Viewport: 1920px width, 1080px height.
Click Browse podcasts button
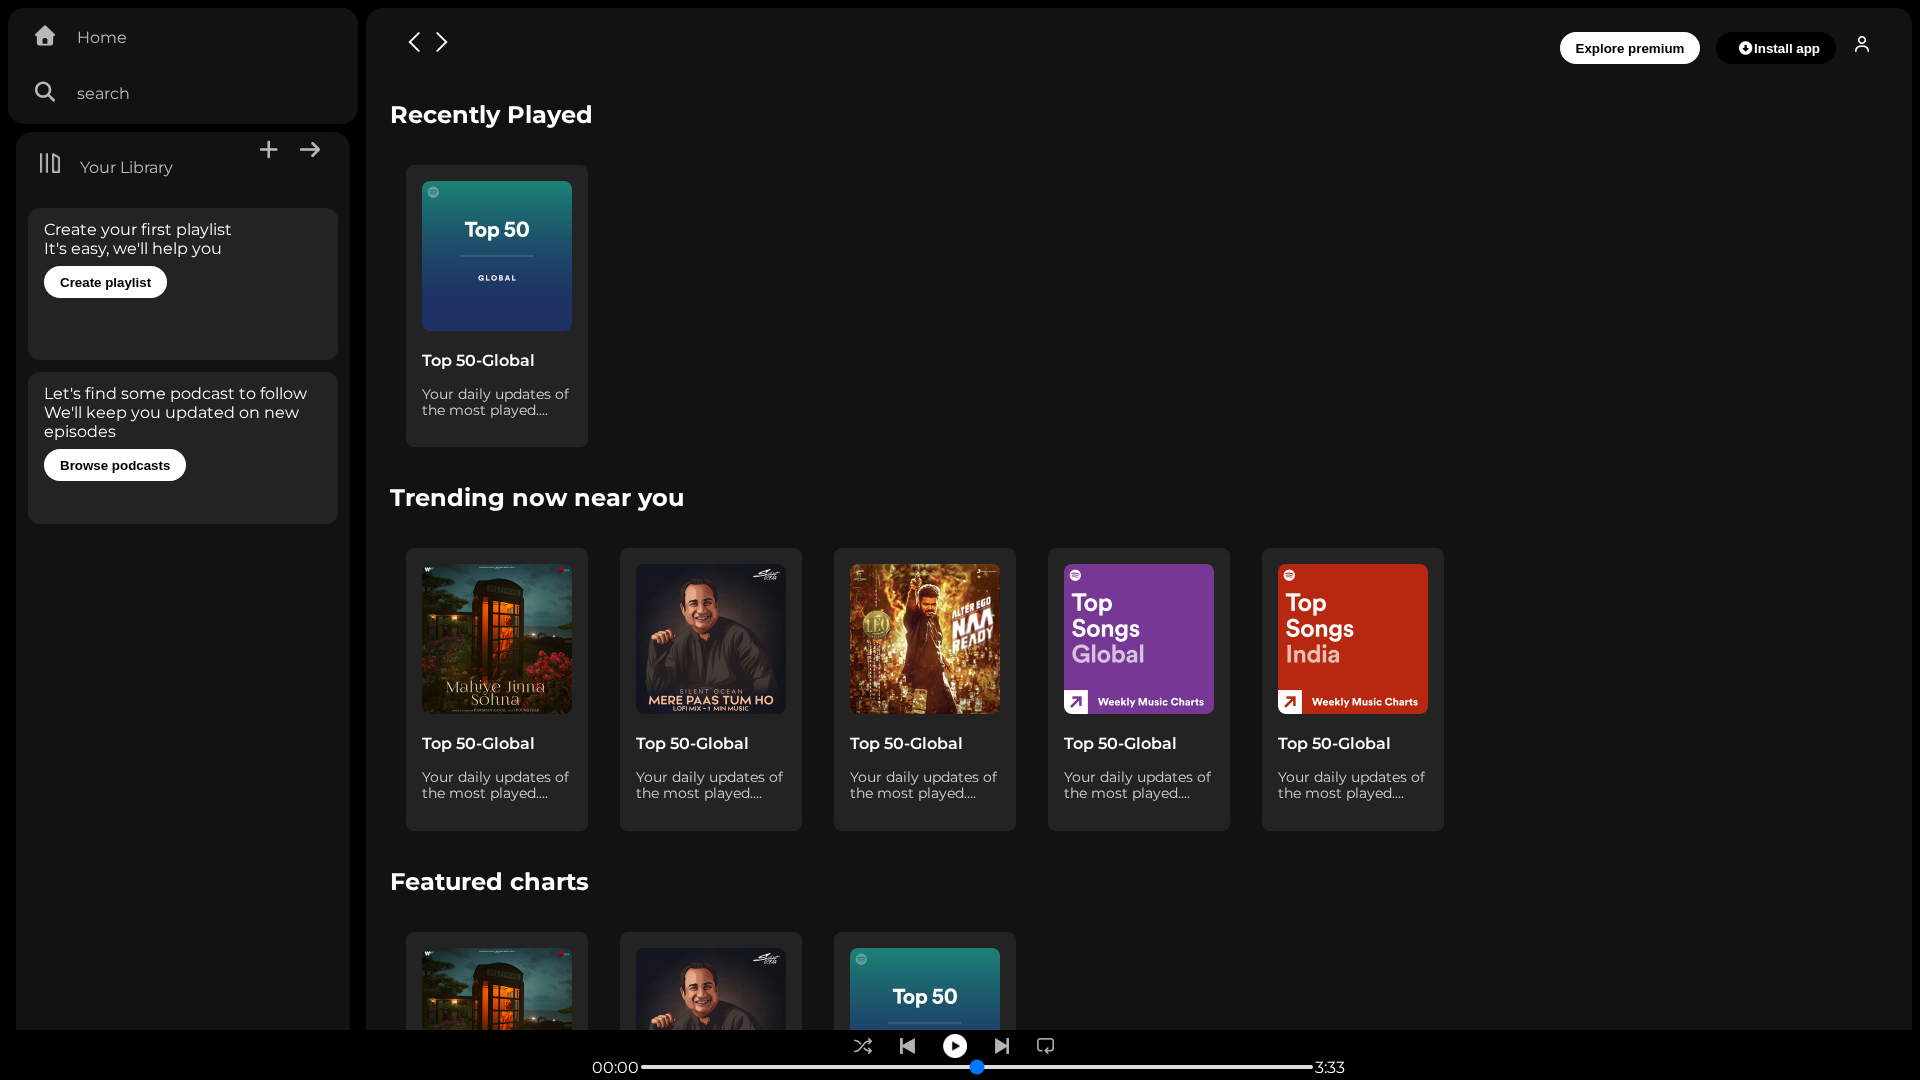click(x=115, y=465)
